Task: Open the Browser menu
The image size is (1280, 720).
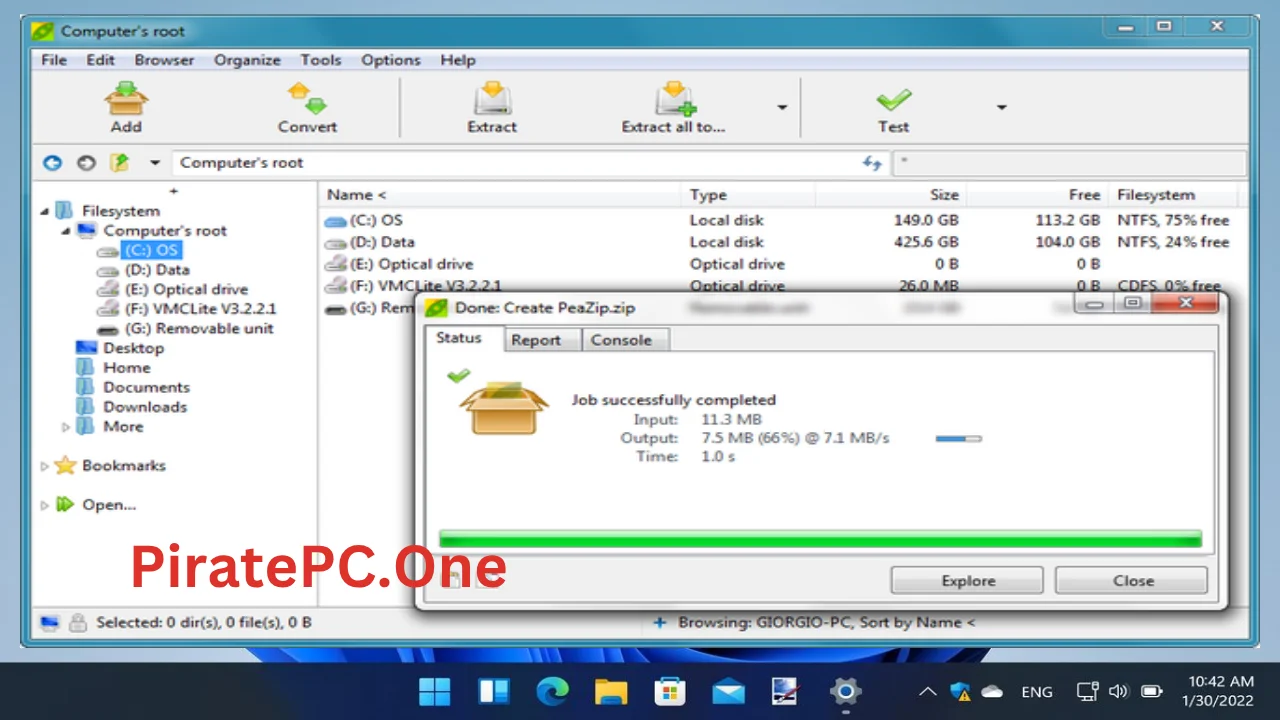Action: coord(164,60)
